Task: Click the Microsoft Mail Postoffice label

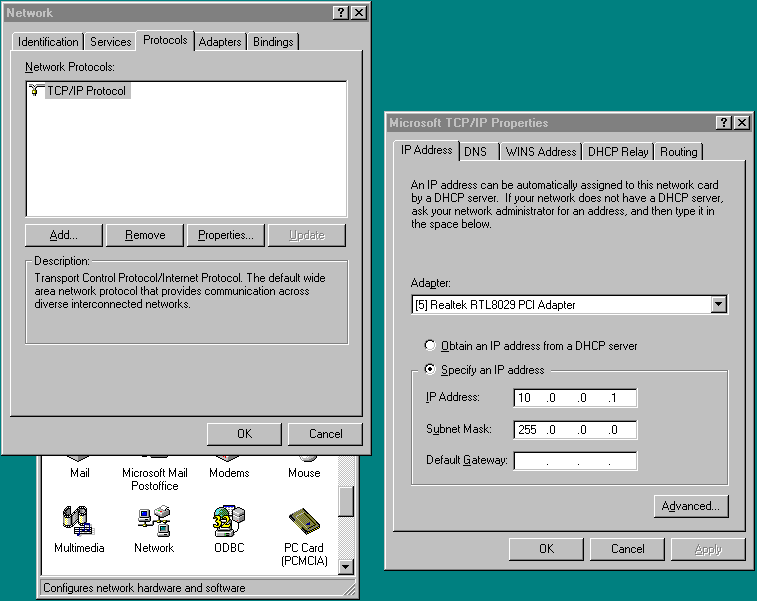Action: pyautogui.click(x=154, y=479)
